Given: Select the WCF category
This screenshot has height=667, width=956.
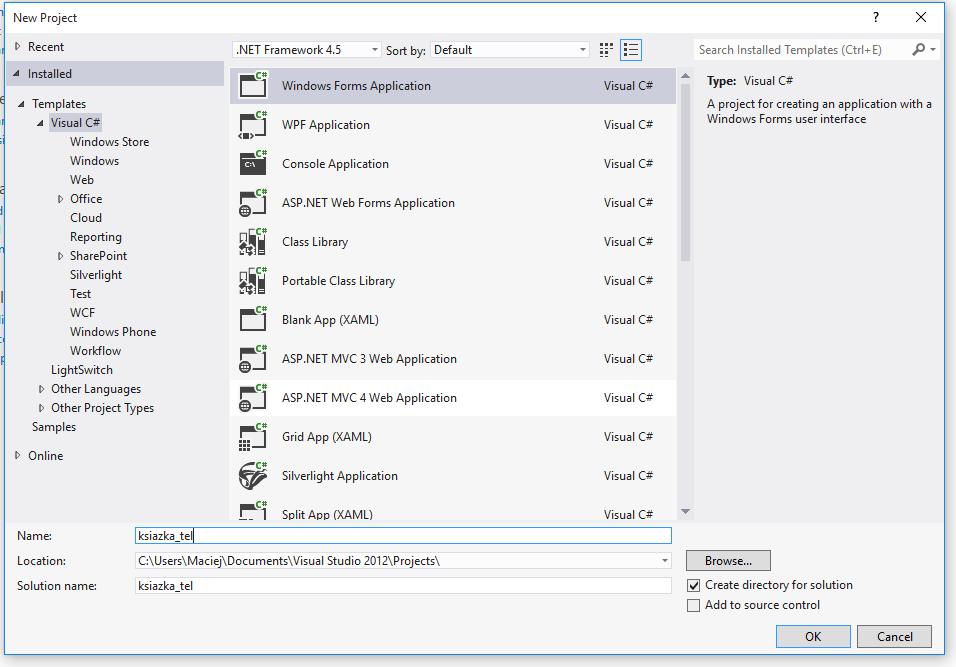Looking at the screenshot, I should [82, 313].
